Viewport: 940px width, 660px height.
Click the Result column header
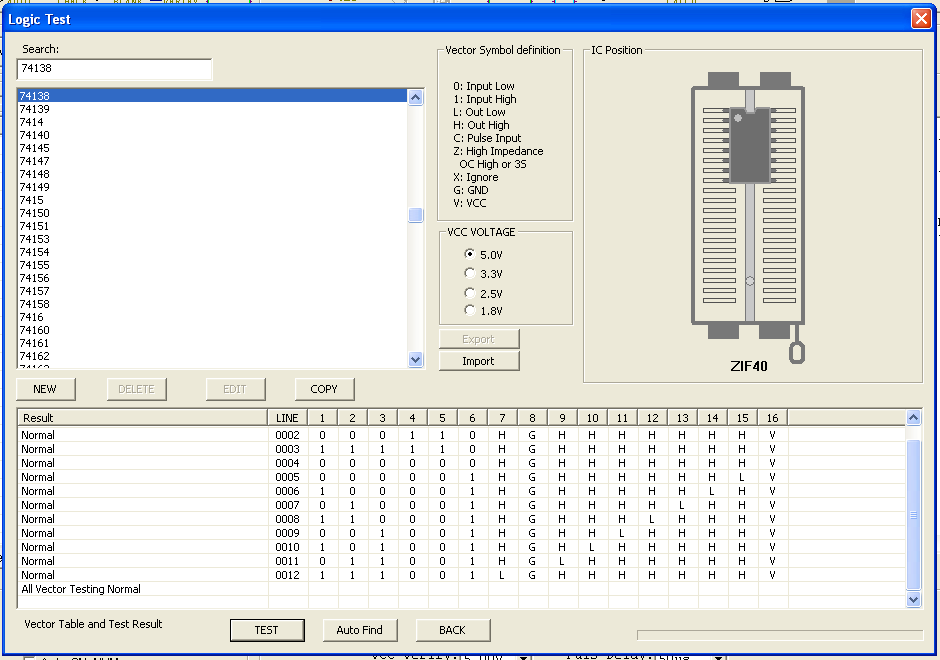pos(143,418)
